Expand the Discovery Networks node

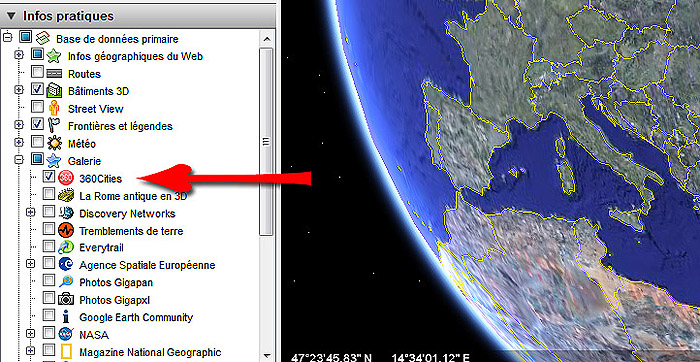(30, 212)
